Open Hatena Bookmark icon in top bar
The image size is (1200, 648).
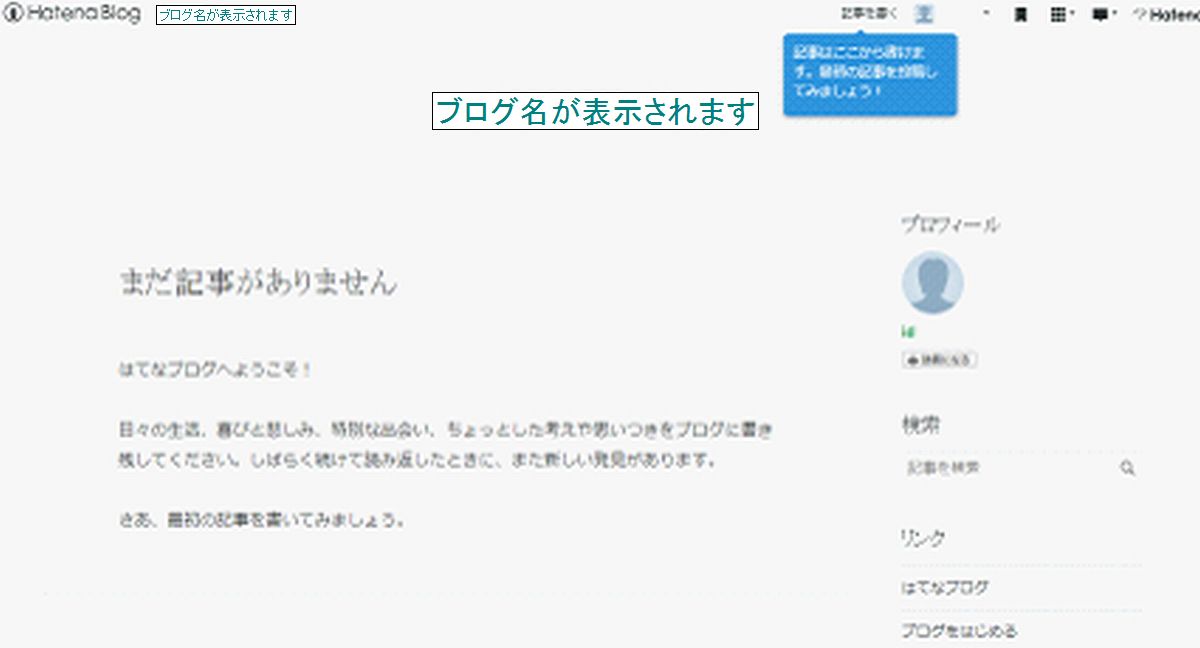point(1023,13)
